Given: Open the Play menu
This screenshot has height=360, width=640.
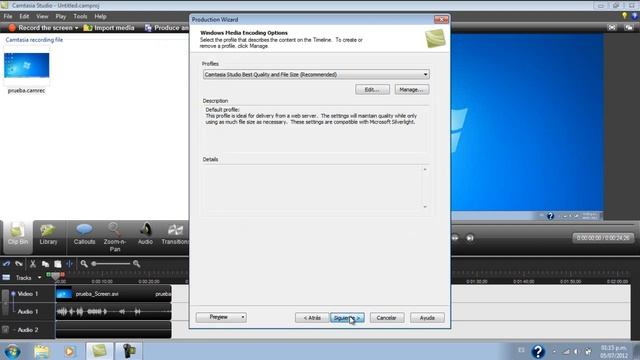Looking at the screenshot, I should click(61, 16).
